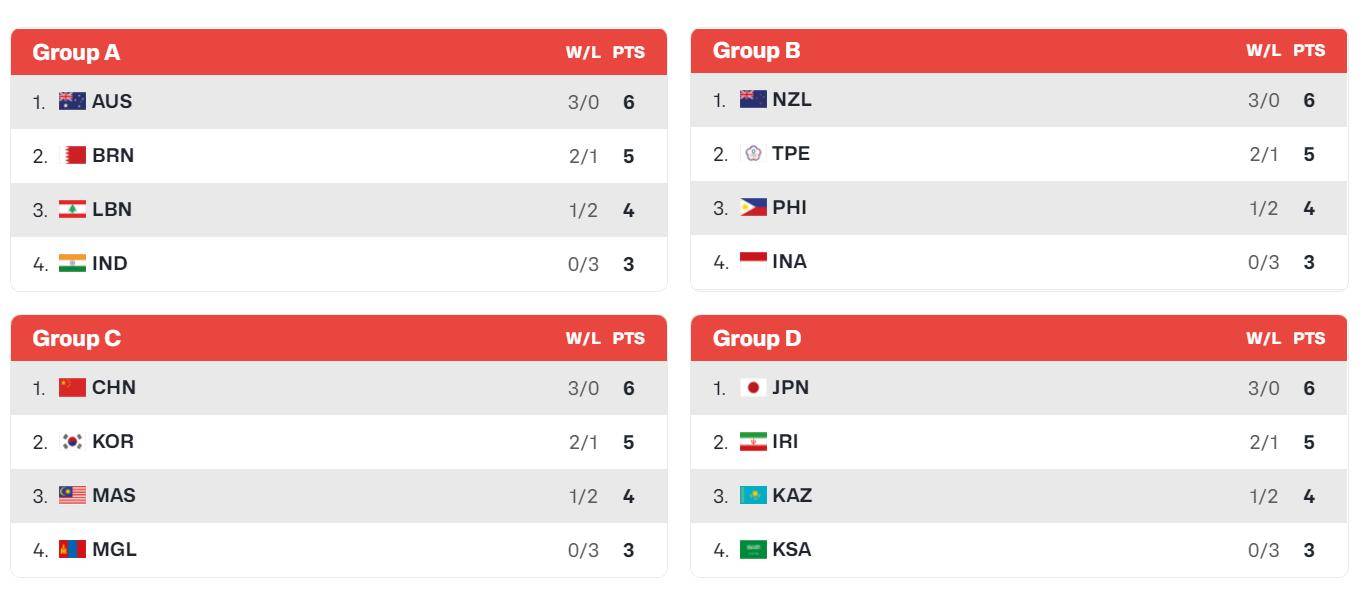Click the Mongolia flag icon
Screen dimensions: 1371x613
pos(72,550)
